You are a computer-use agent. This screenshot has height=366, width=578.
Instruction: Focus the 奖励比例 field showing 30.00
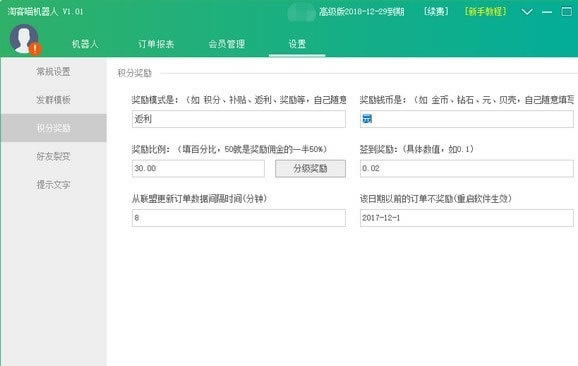click(198, 168)
